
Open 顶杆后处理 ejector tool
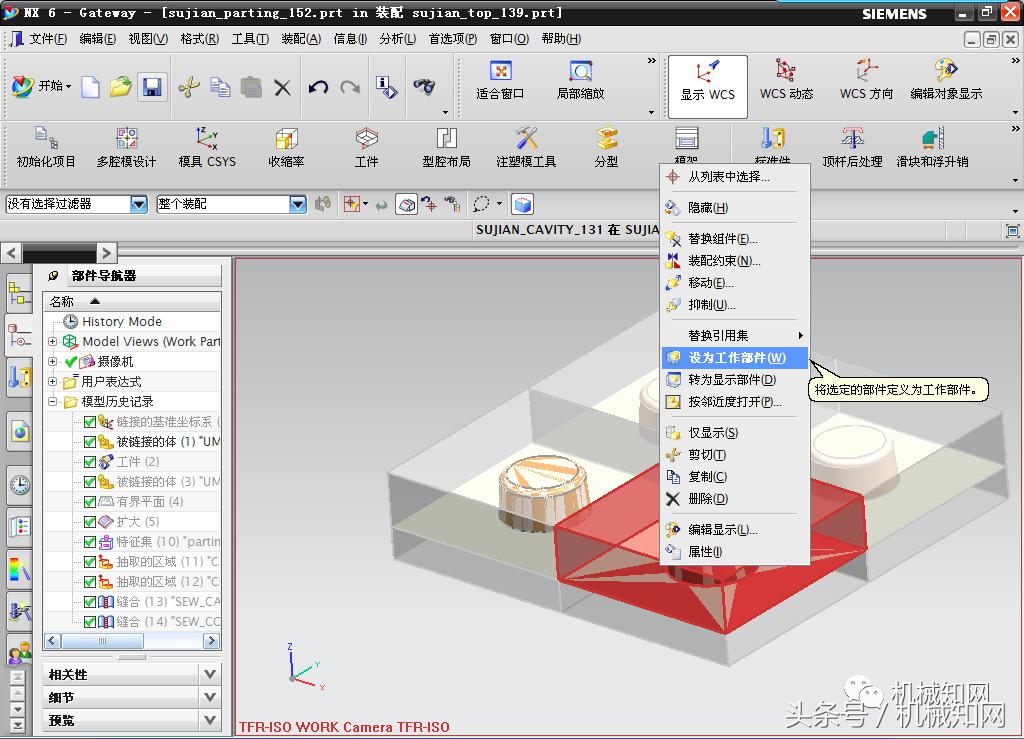[852, 148]
